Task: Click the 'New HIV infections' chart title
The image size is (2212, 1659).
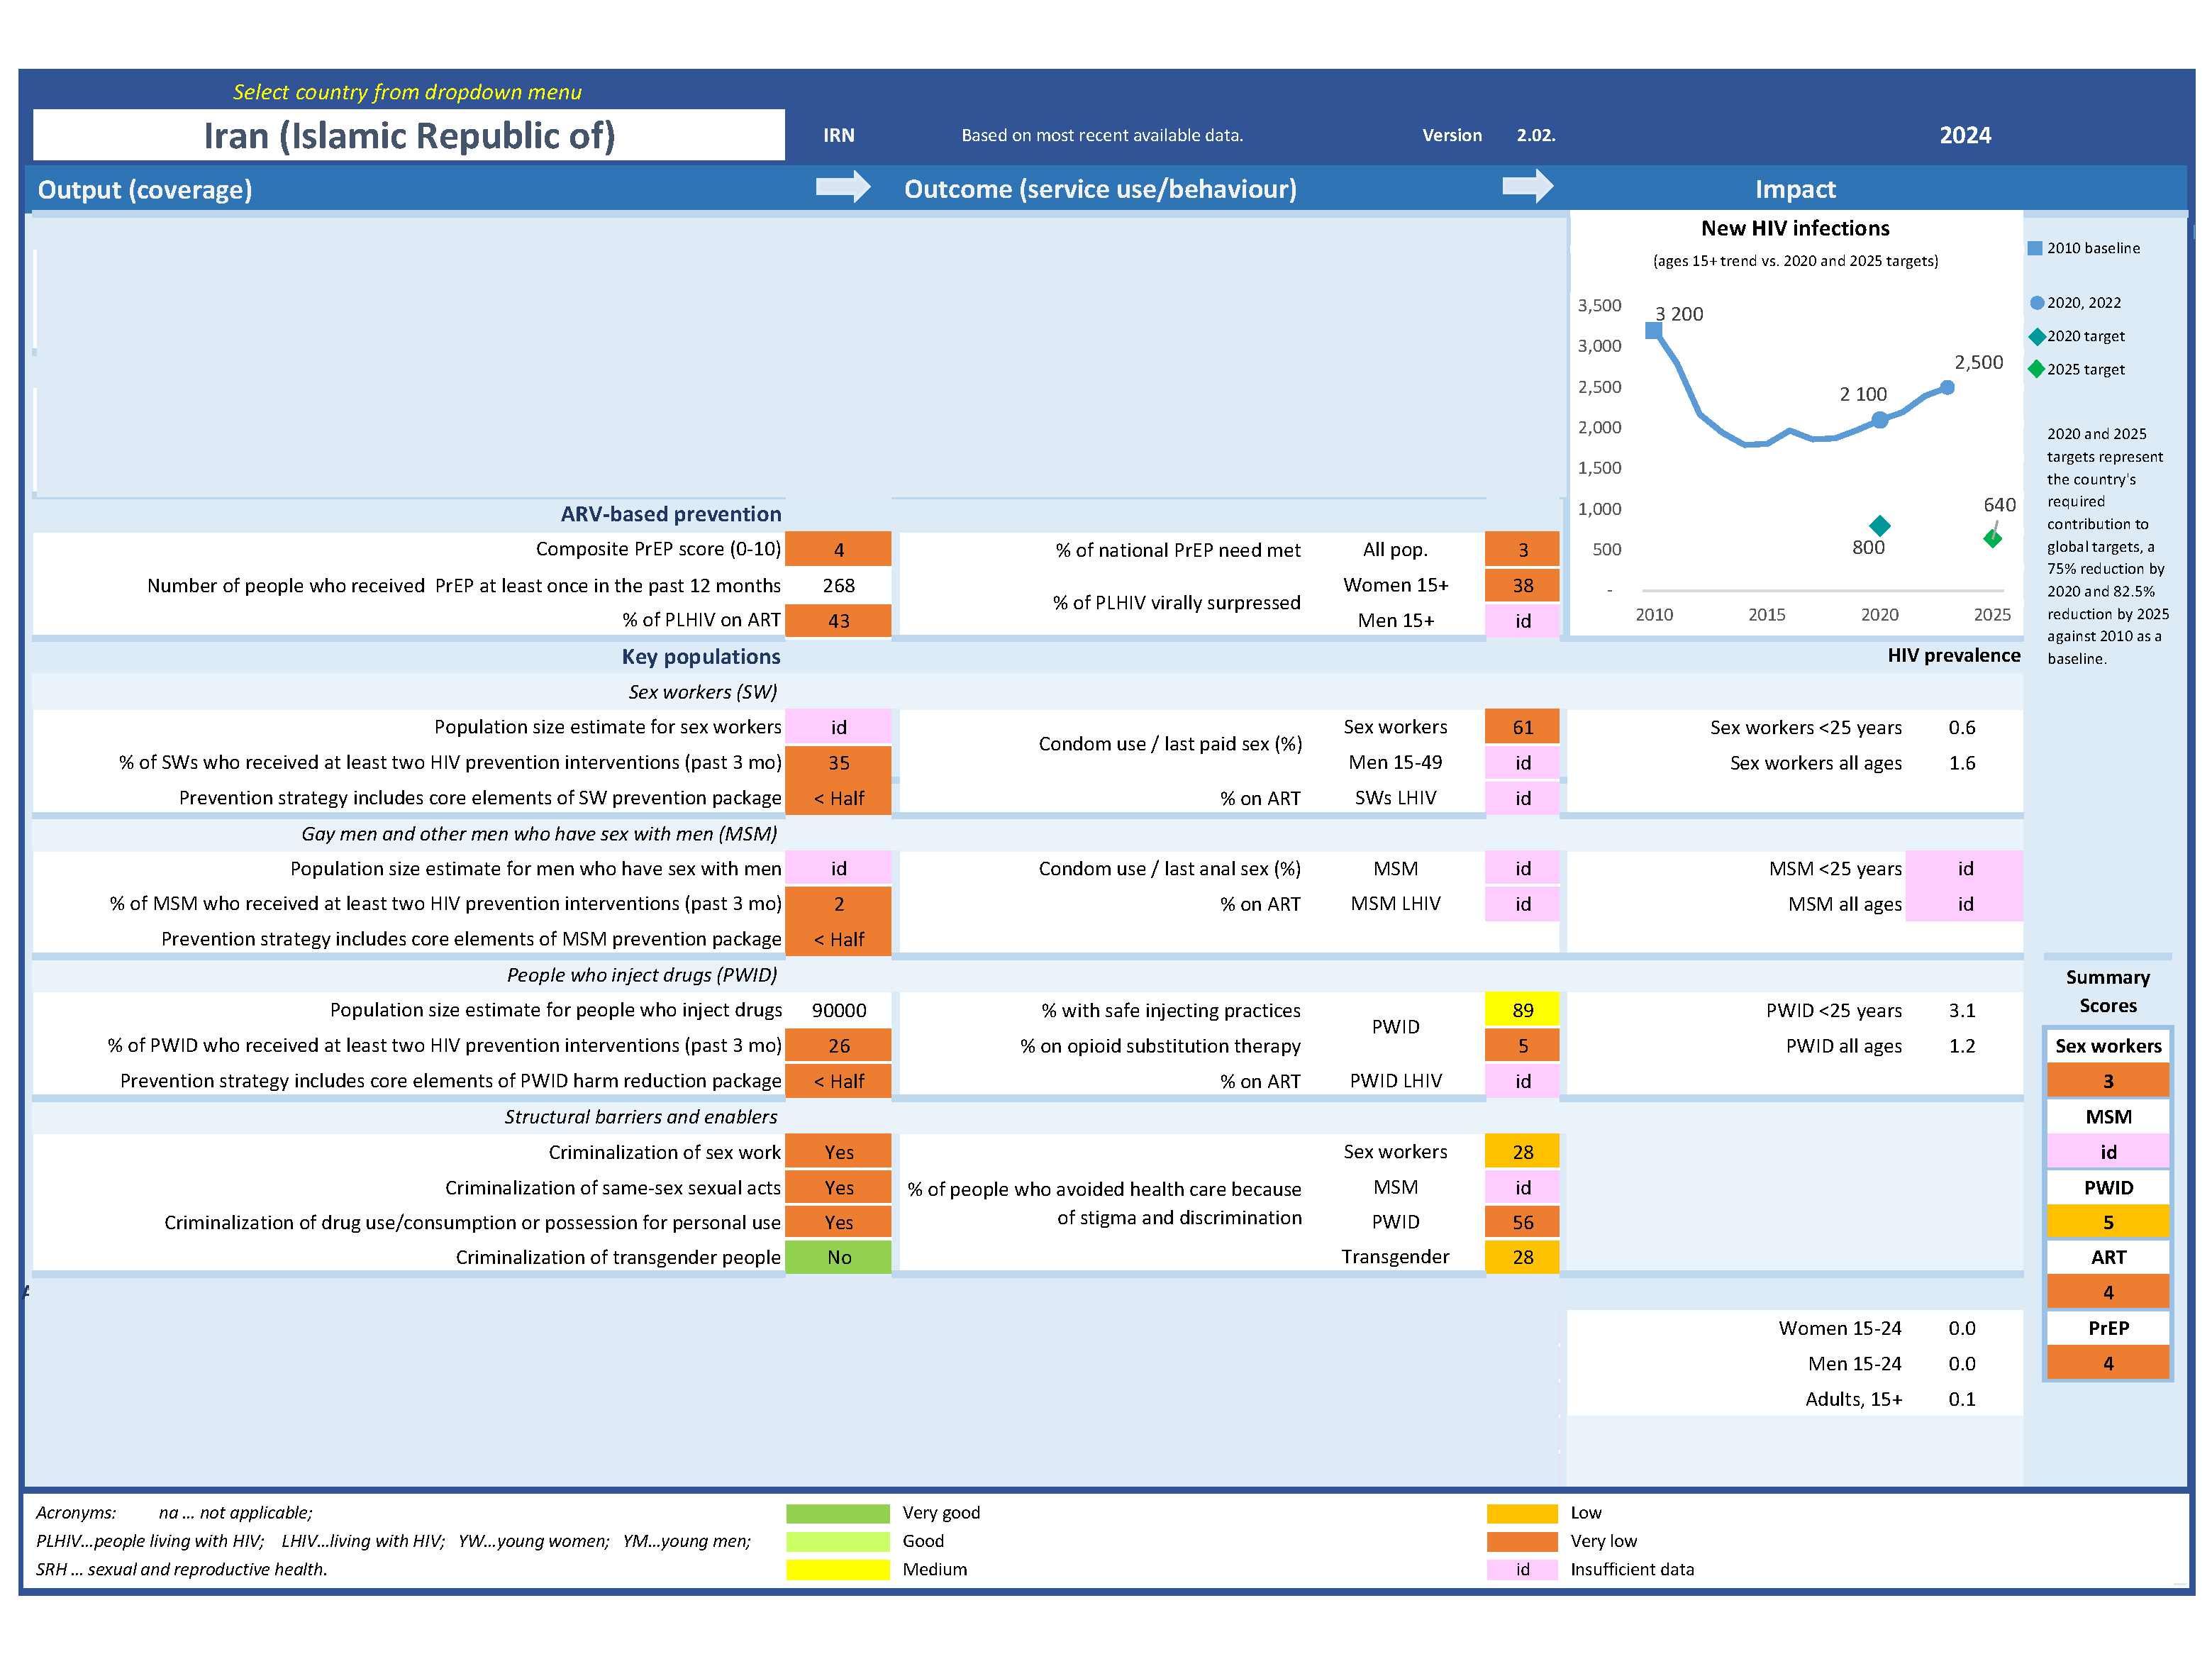Action: coord(1795,228)
